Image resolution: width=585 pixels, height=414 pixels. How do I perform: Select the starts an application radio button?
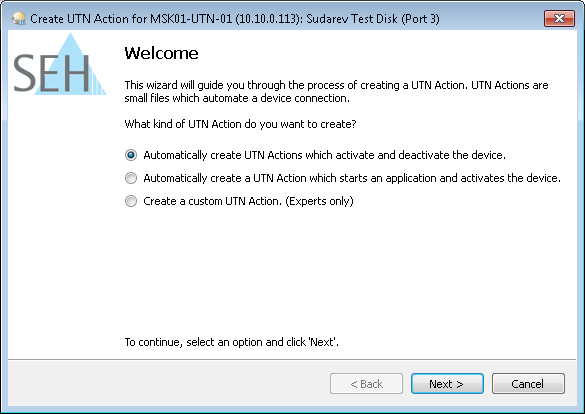coord(131,178)
